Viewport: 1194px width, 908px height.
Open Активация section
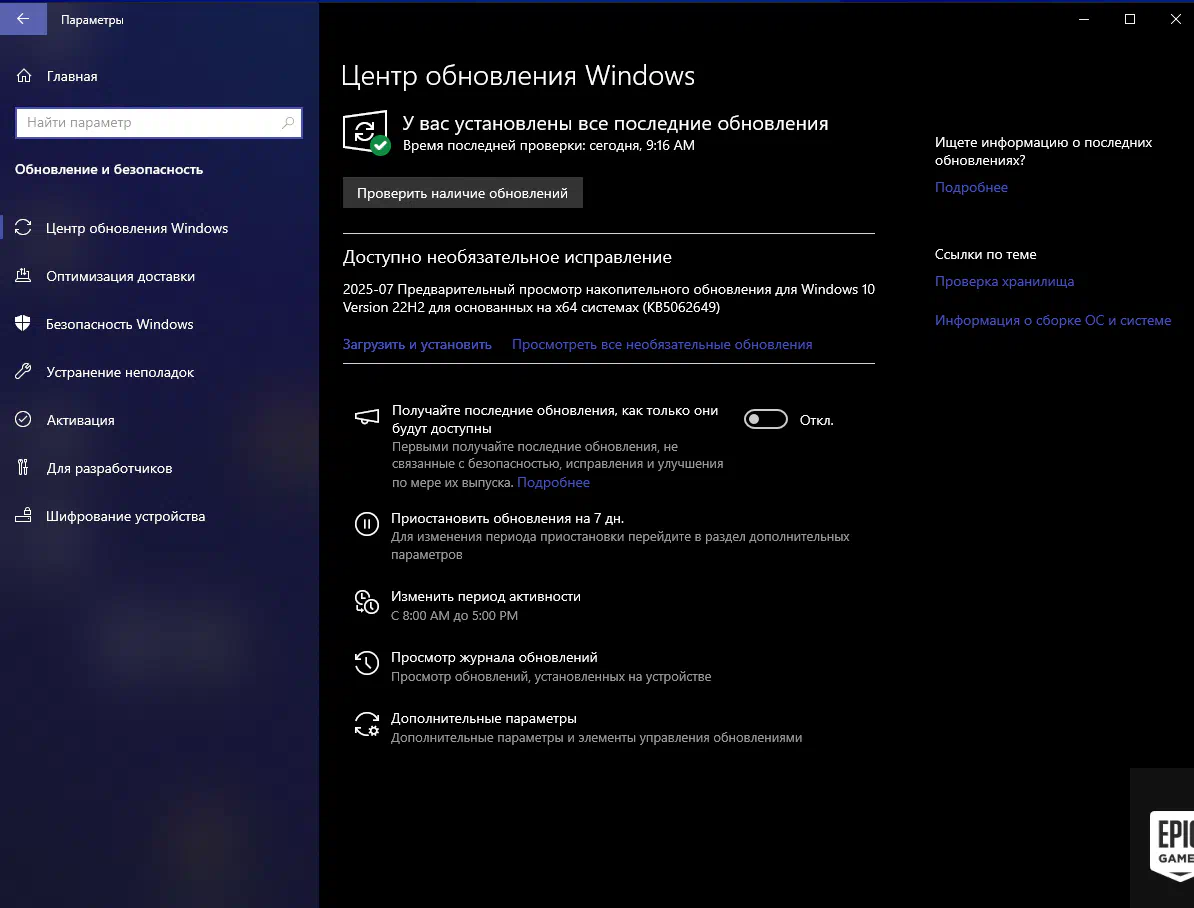click(80, 420)
